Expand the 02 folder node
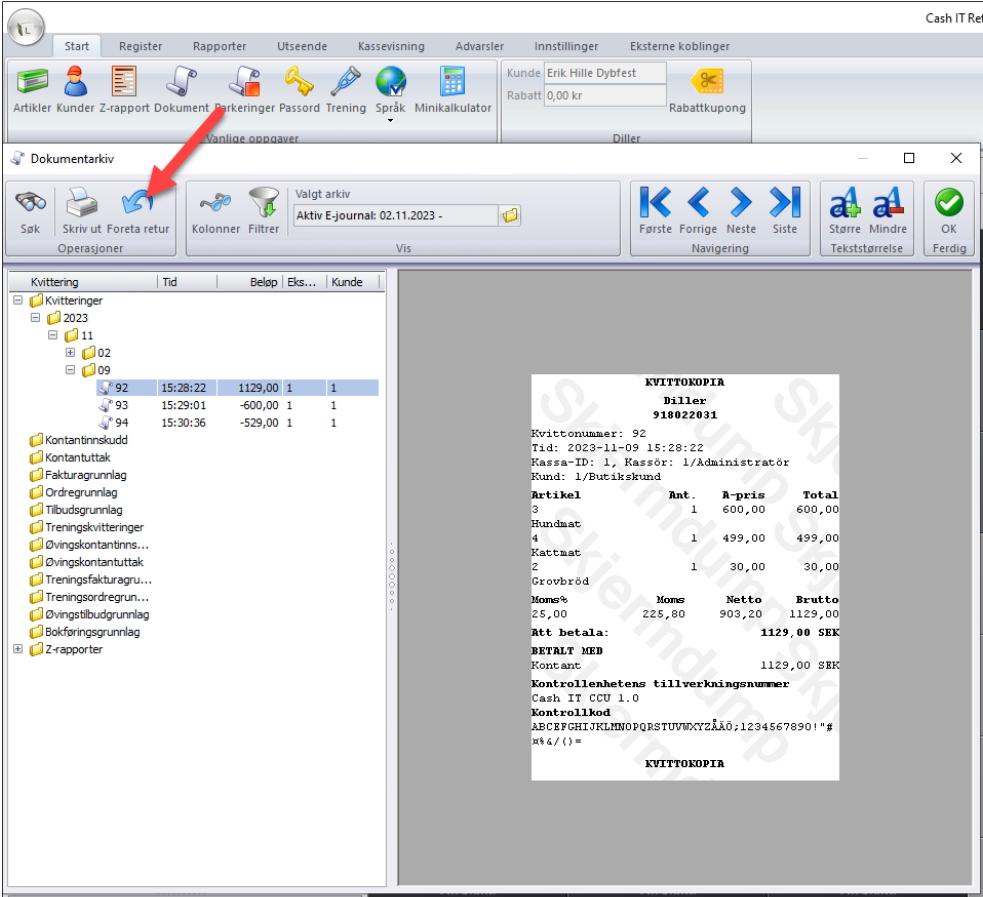 [70, 353]
